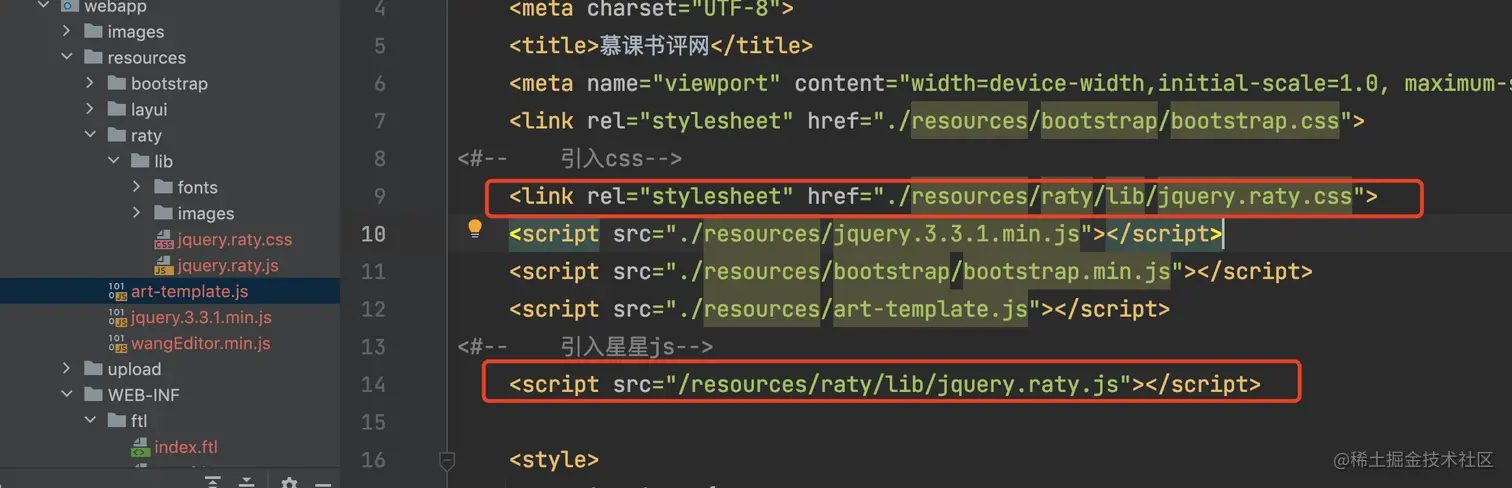Viewport: 1512px width, 488px height.
Task: Click the folder icon of raty
Action: (116, 136)
